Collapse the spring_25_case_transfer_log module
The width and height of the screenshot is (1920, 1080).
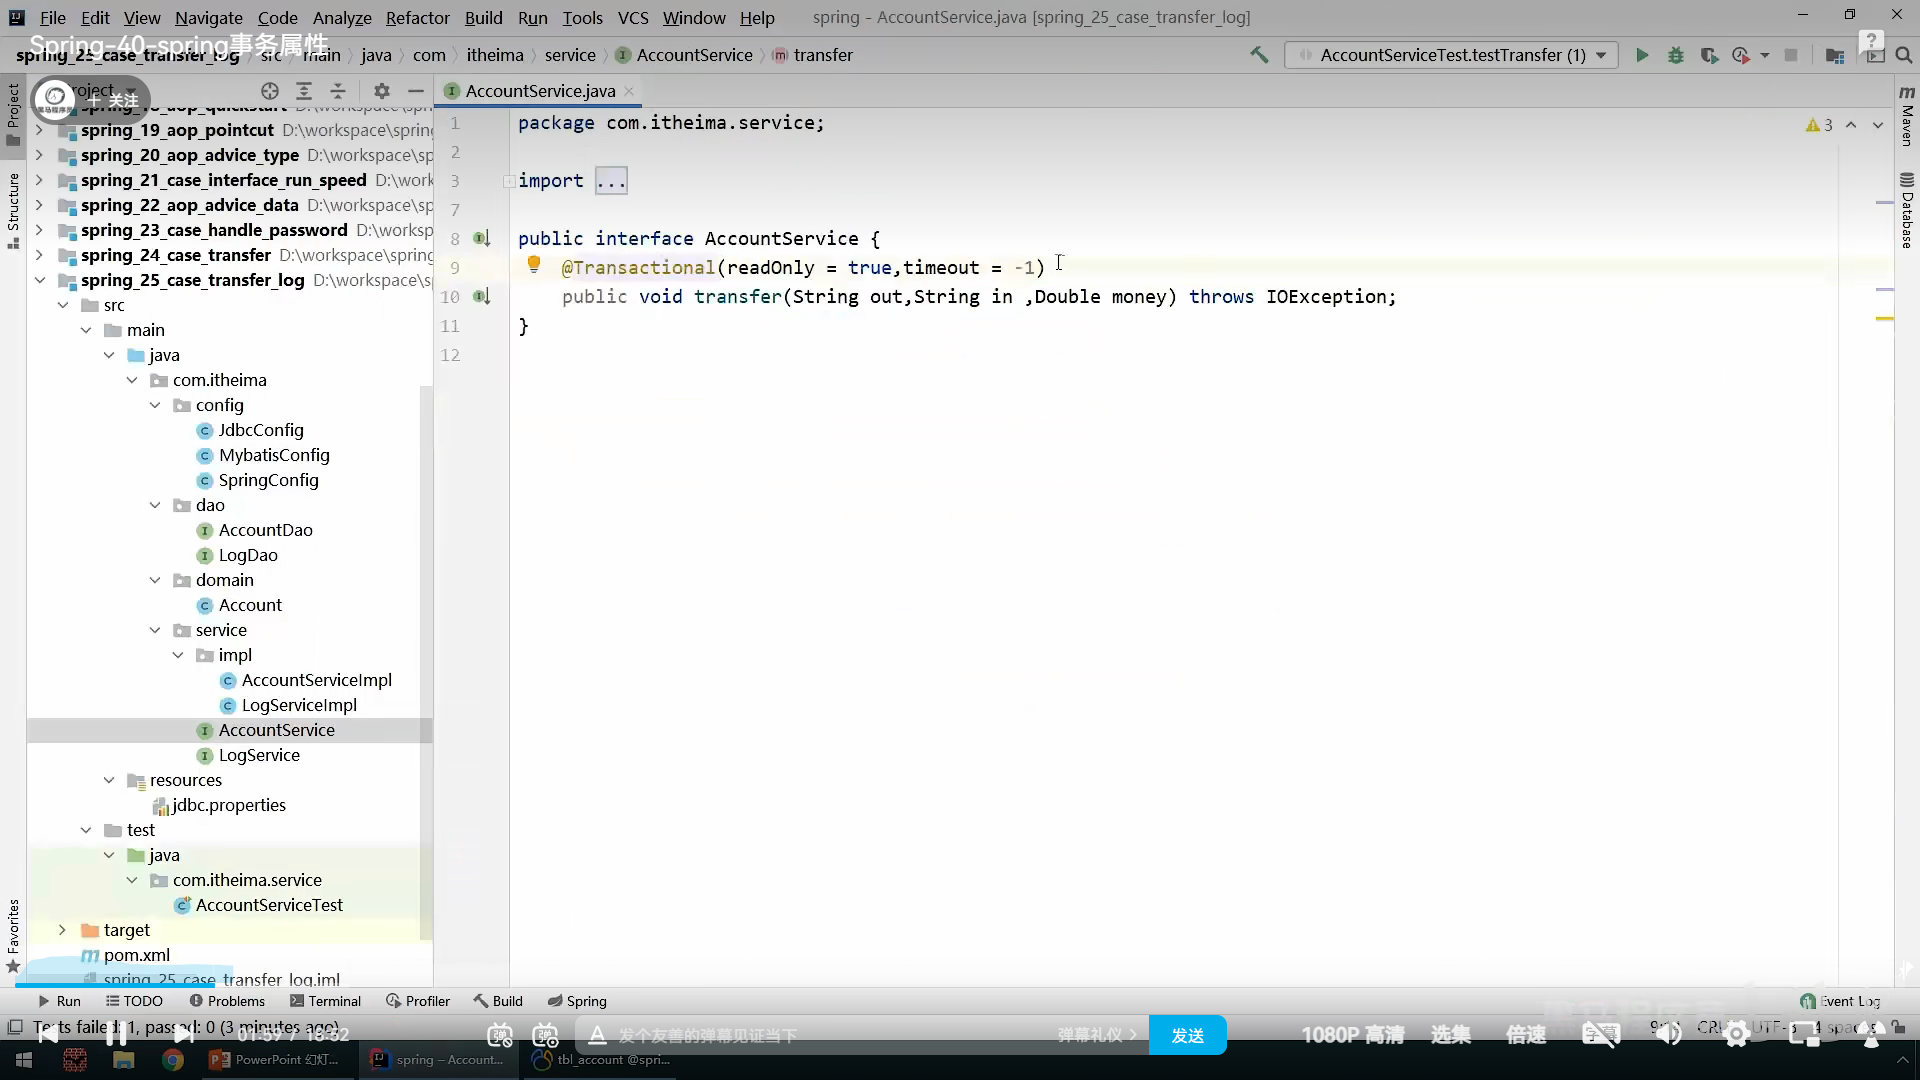click(40, 280)
